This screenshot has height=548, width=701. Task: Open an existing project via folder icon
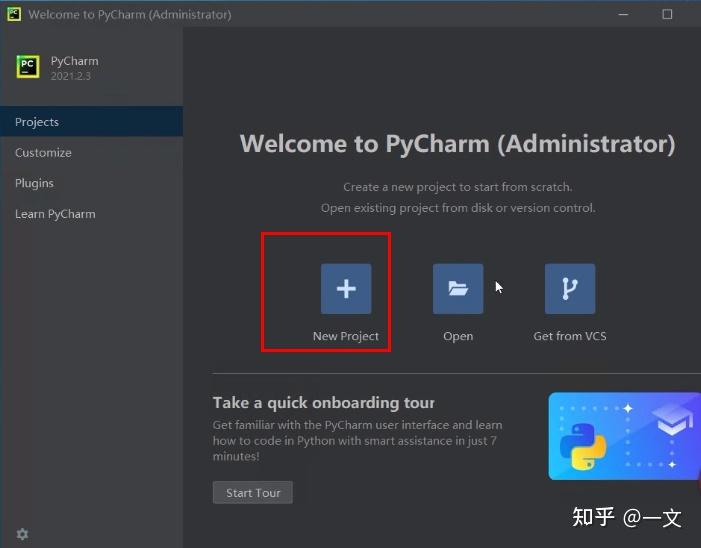458,288
